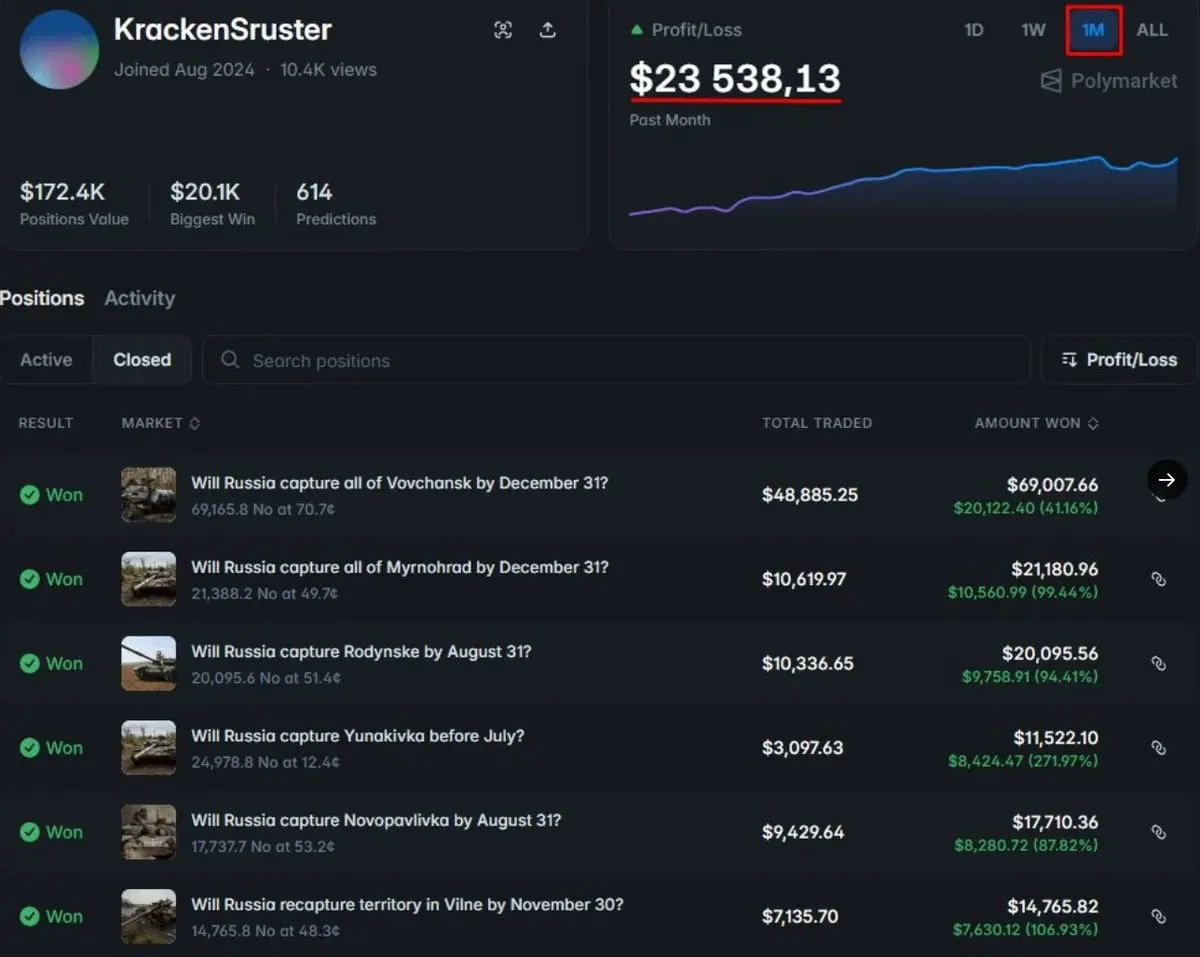The width and height of the screenshot is (1200, 957).
Task: Click the 614 Predictions stat
Action: click(x=336, y=203)
